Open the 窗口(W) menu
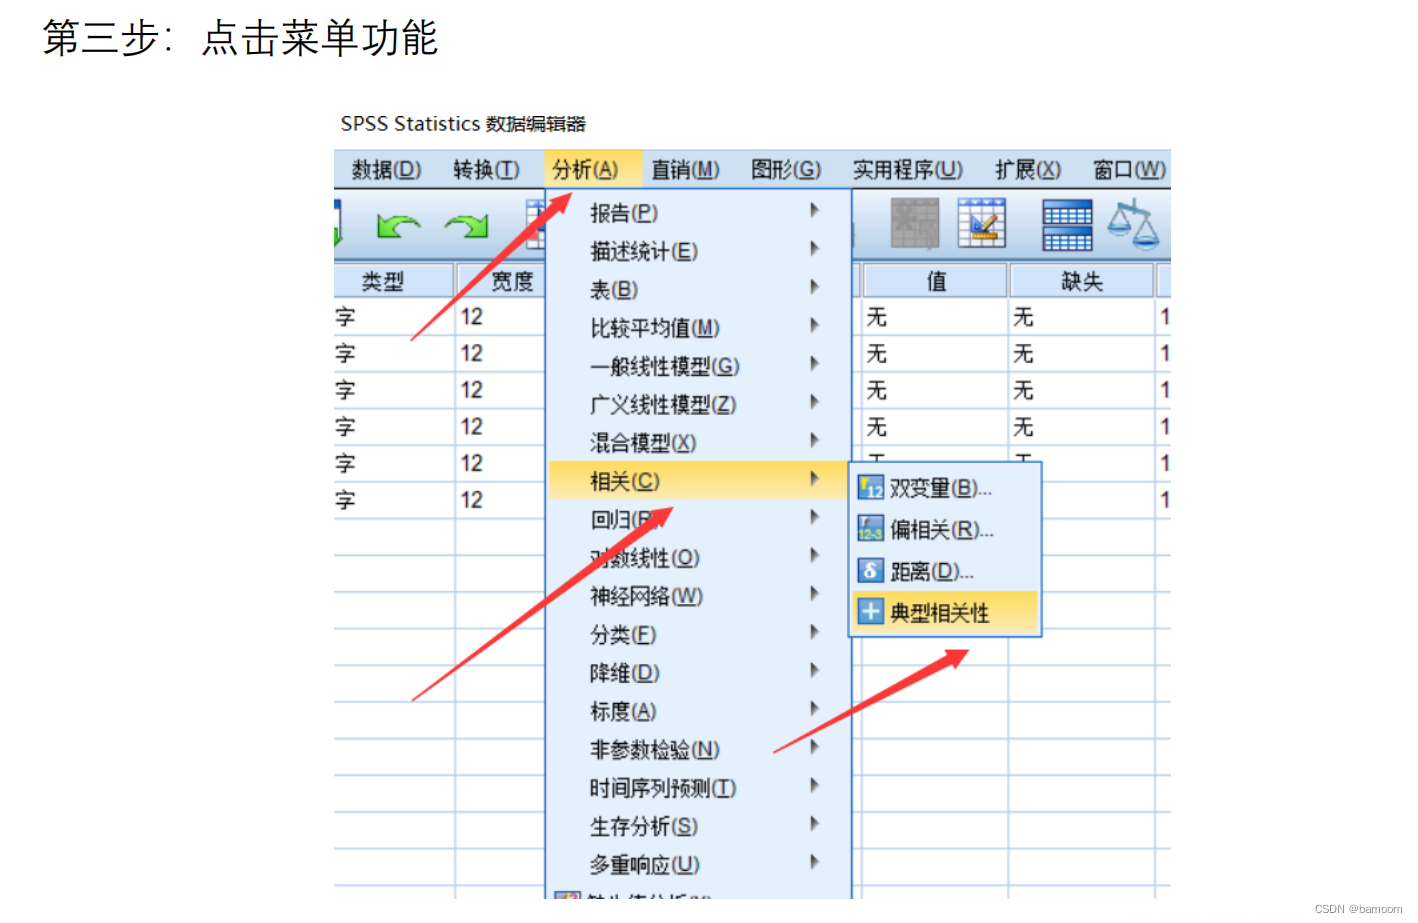Screen dimensions: 1418x923 point(1129,170)
